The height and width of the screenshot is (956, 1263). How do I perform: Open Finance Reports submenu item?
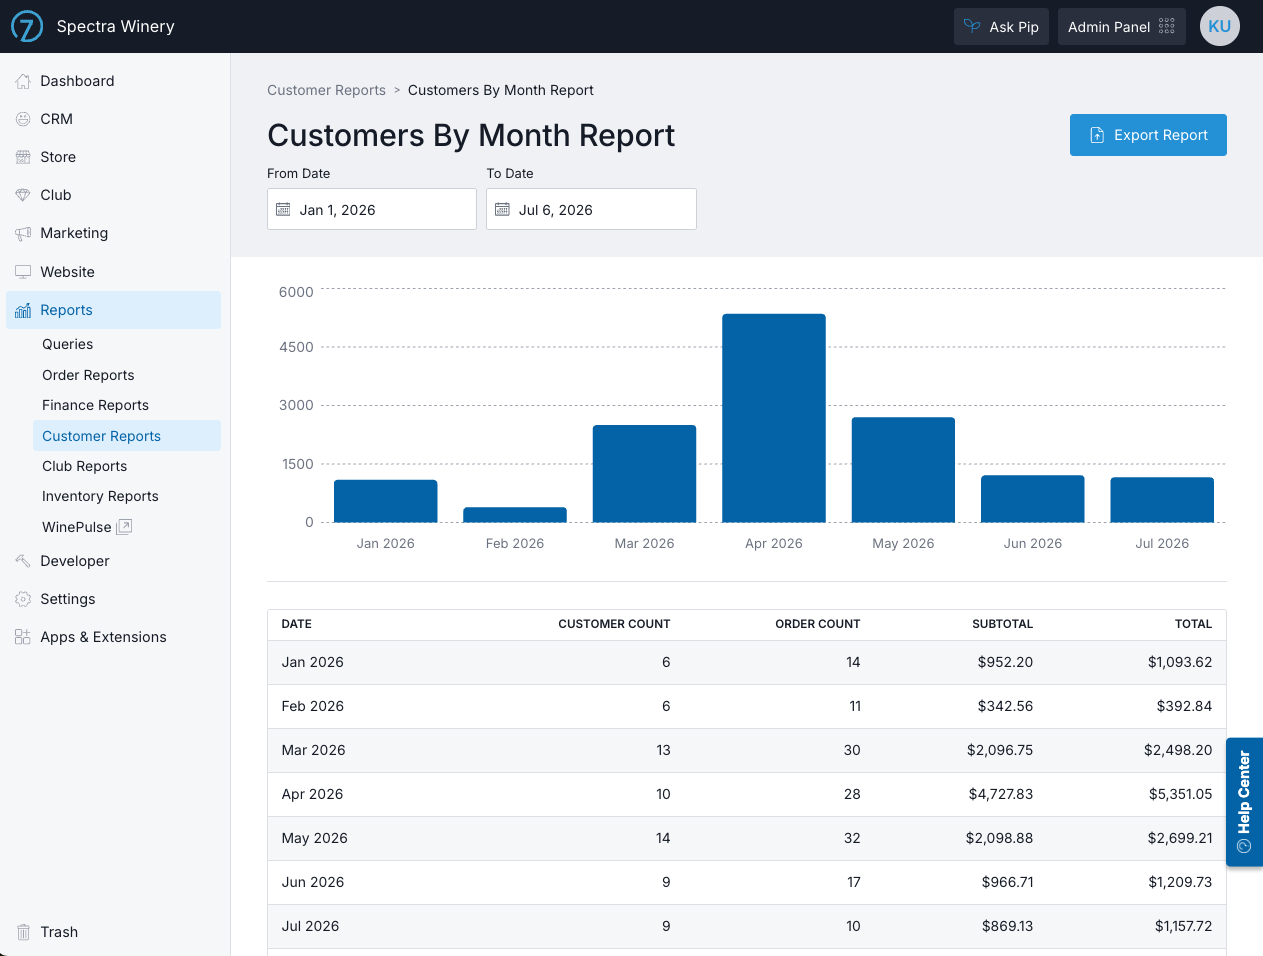pyautogui.click(x=127, y=405)
